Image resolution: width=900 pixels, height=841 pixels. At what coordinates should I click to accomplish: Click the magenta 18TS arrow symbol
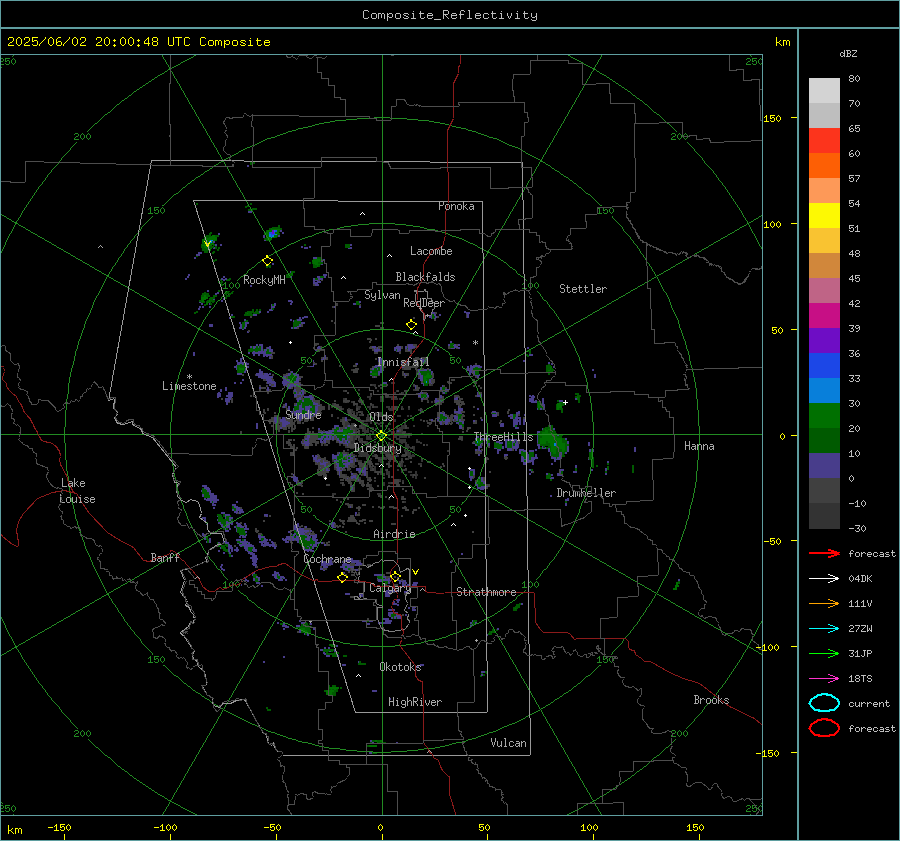(x=824, y=678)
